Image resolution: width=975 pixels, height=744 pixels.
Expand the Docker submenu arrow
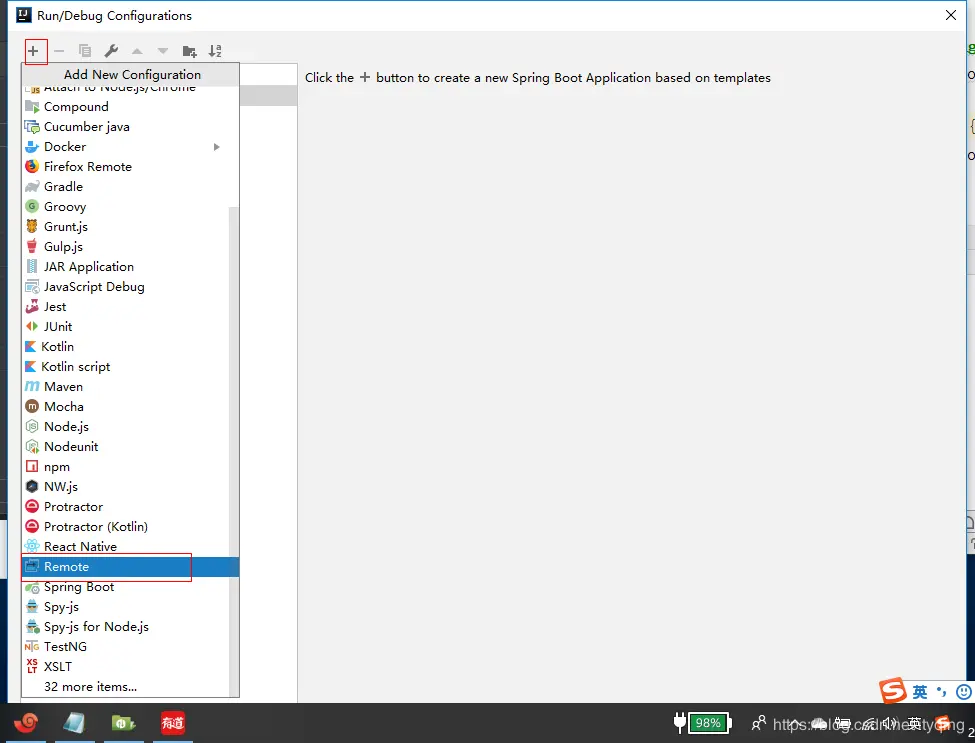[217, 147]
